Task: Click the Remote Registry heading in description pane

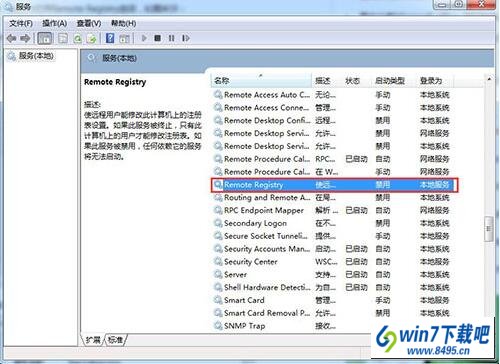Action: tap(115, 82)
